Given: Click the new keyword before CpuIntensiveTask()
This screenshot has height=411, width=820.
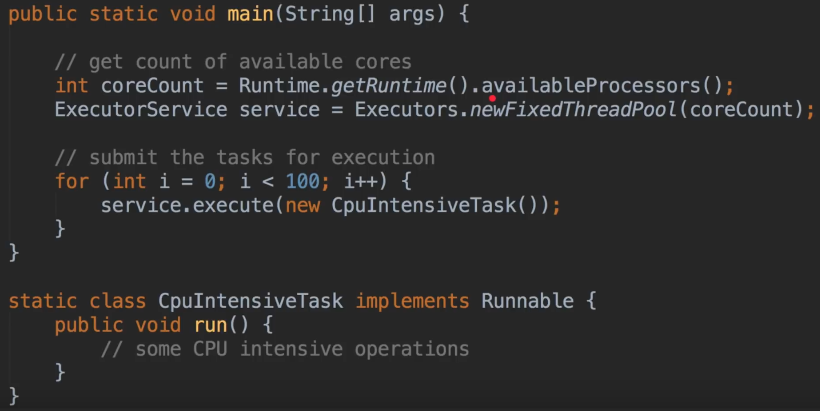Looking at the screenshot, I should point(303,205).
